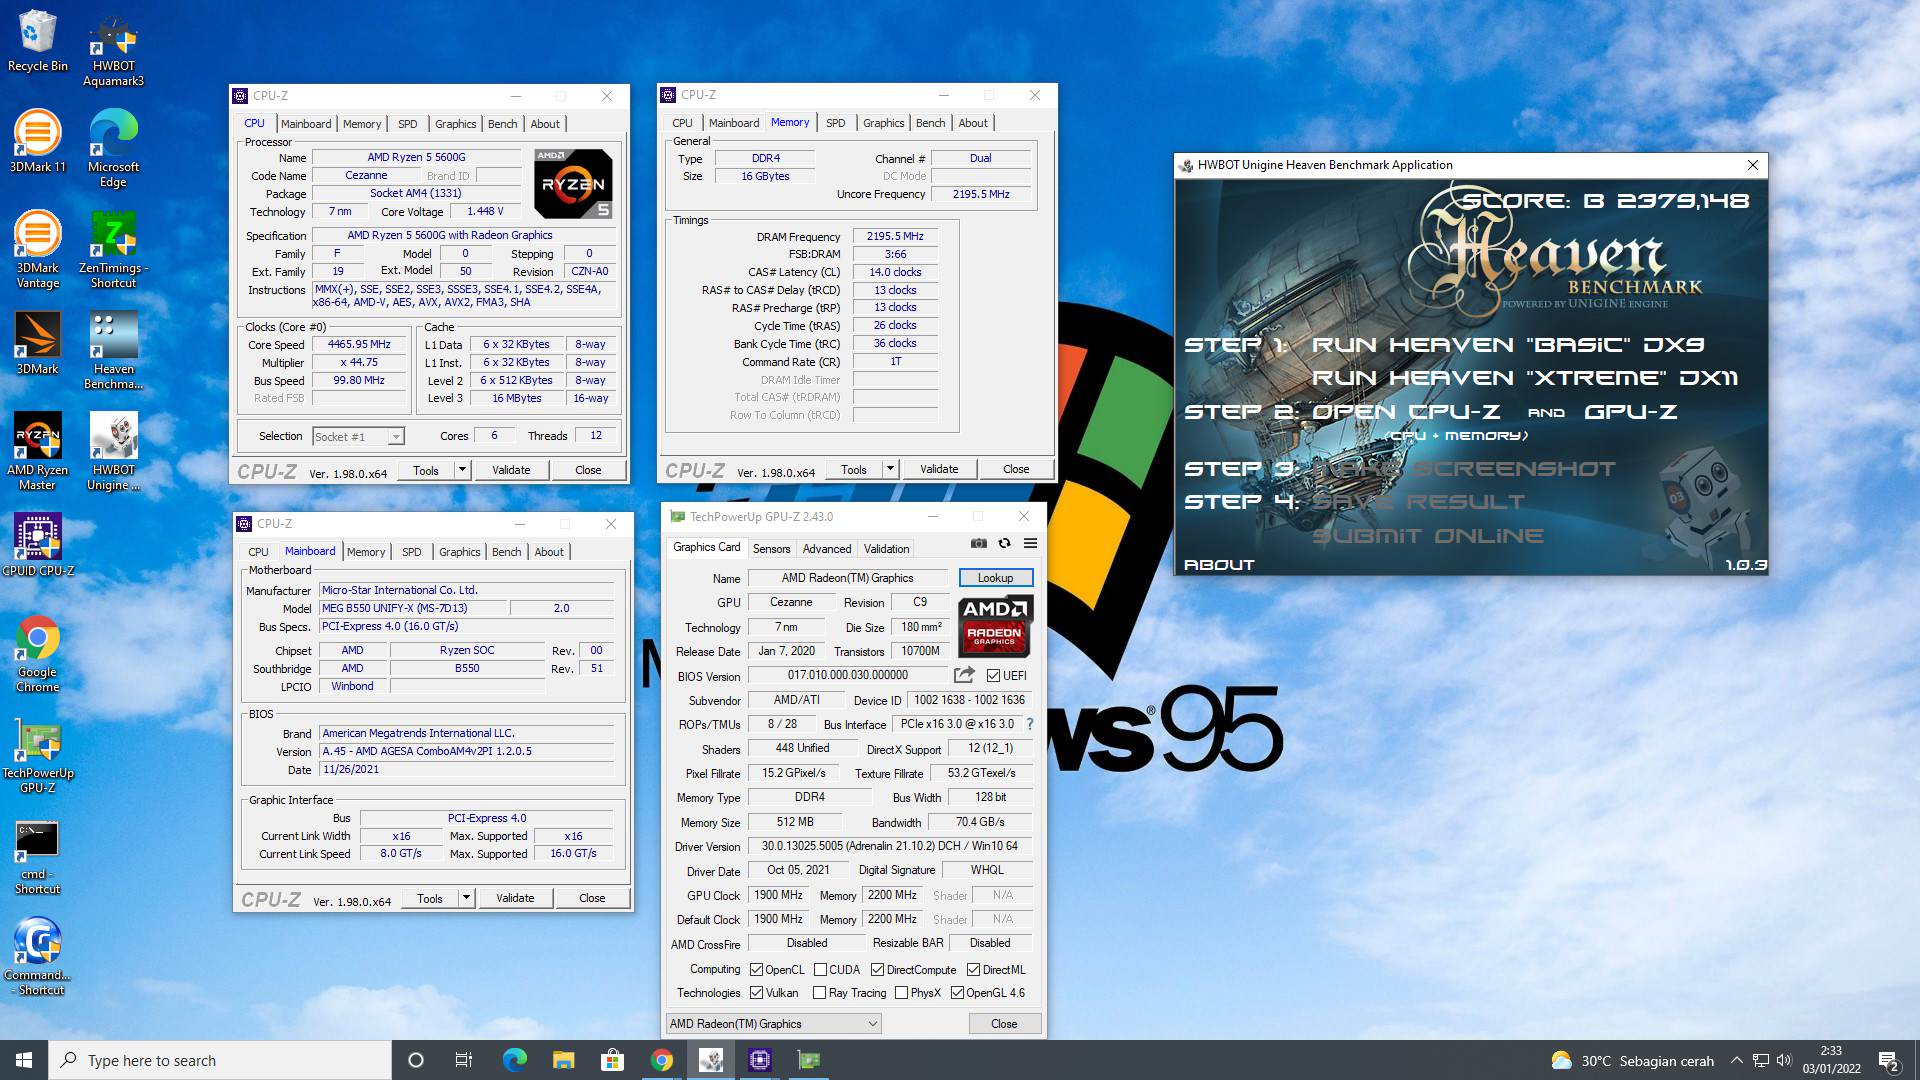Click About in Heaven Benchmark window
Viewport: 1920px width, 1080px height.
point(1219,564)
